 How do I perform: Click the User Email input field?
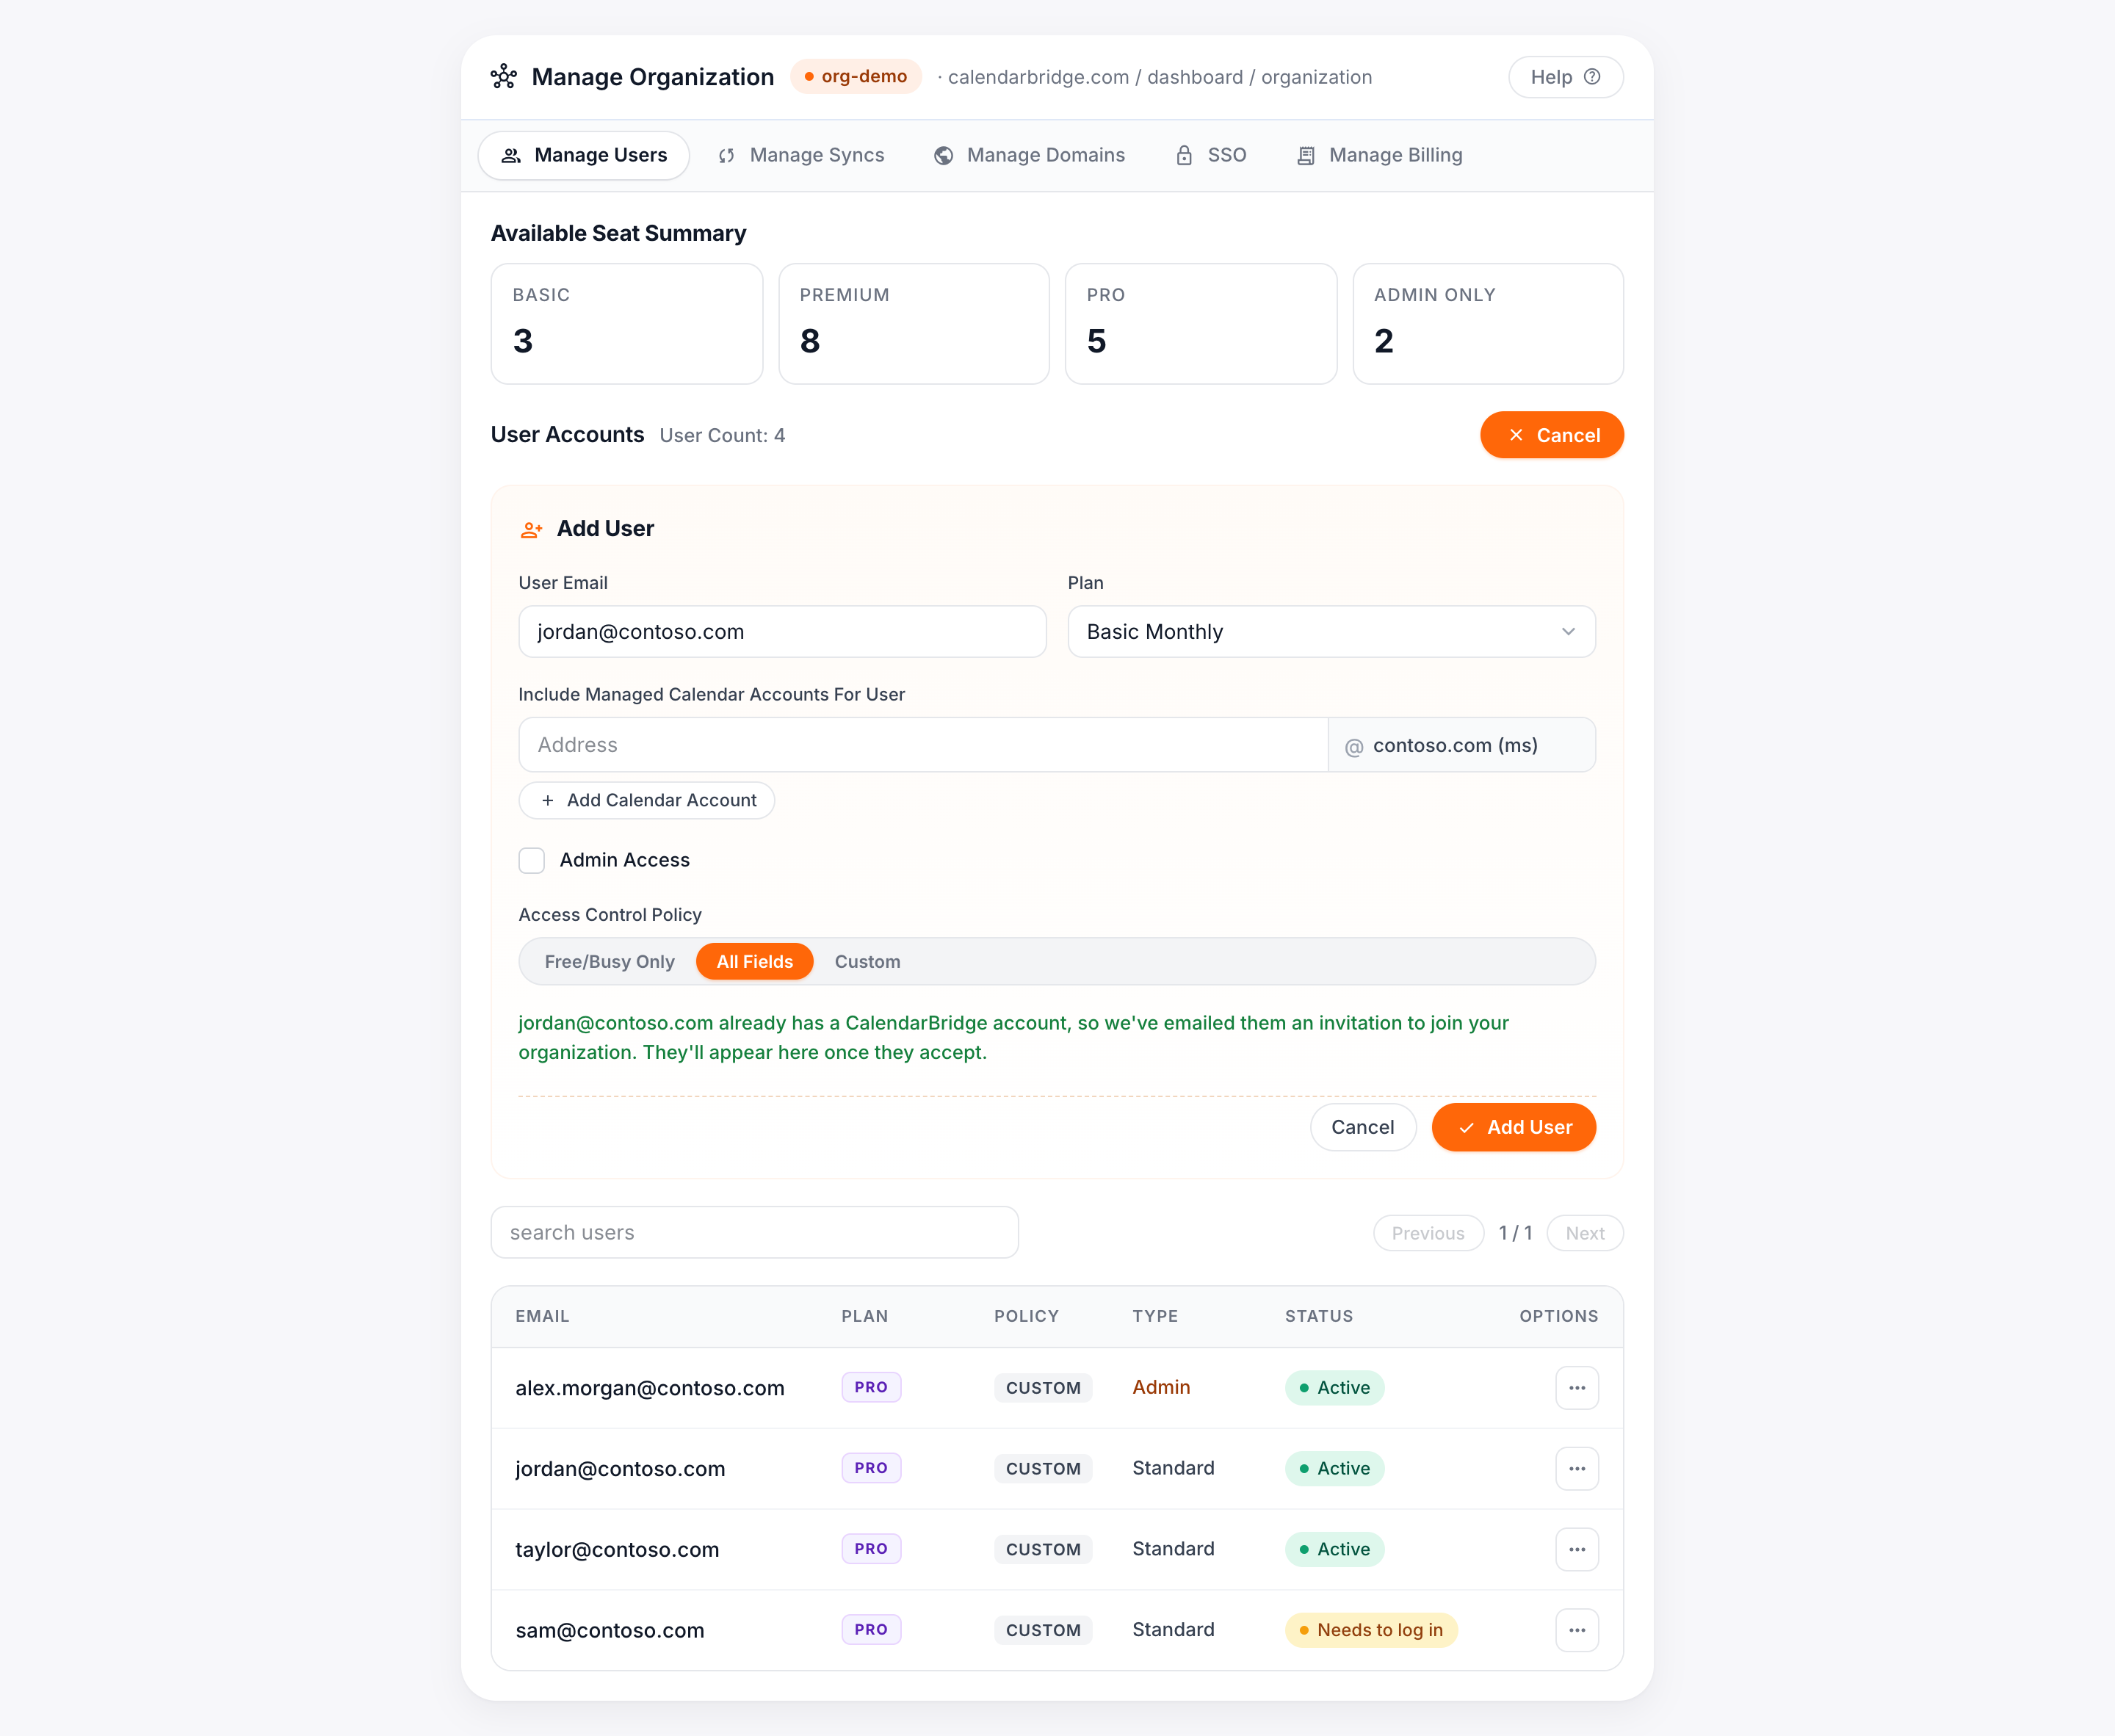coord(782,631)
